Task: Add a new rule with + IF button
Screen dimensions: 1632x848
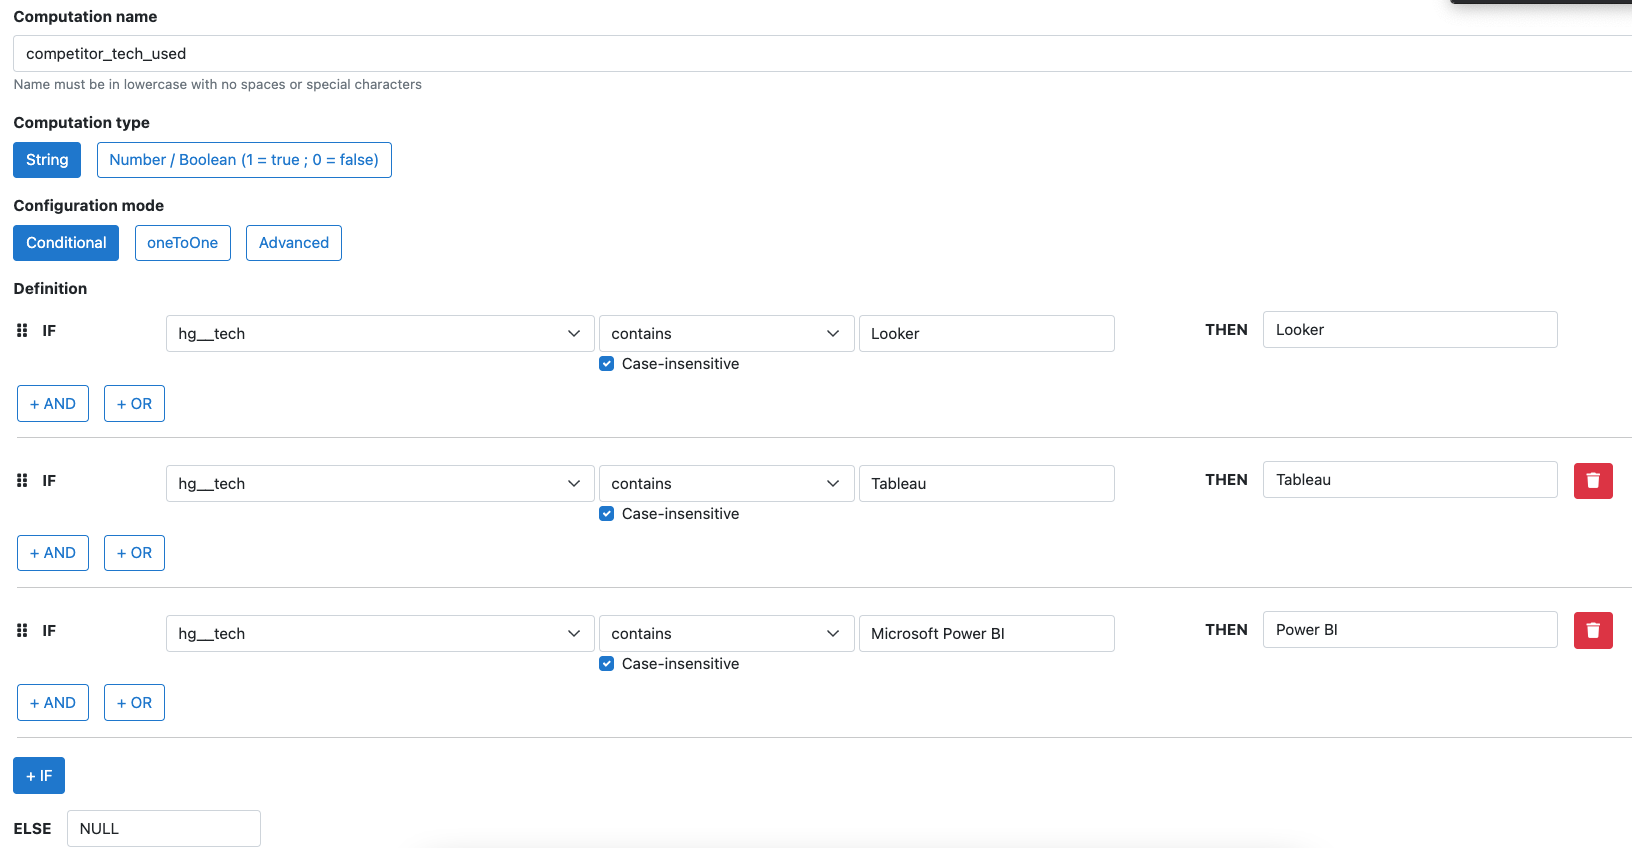Action: (x=39, y=776)
